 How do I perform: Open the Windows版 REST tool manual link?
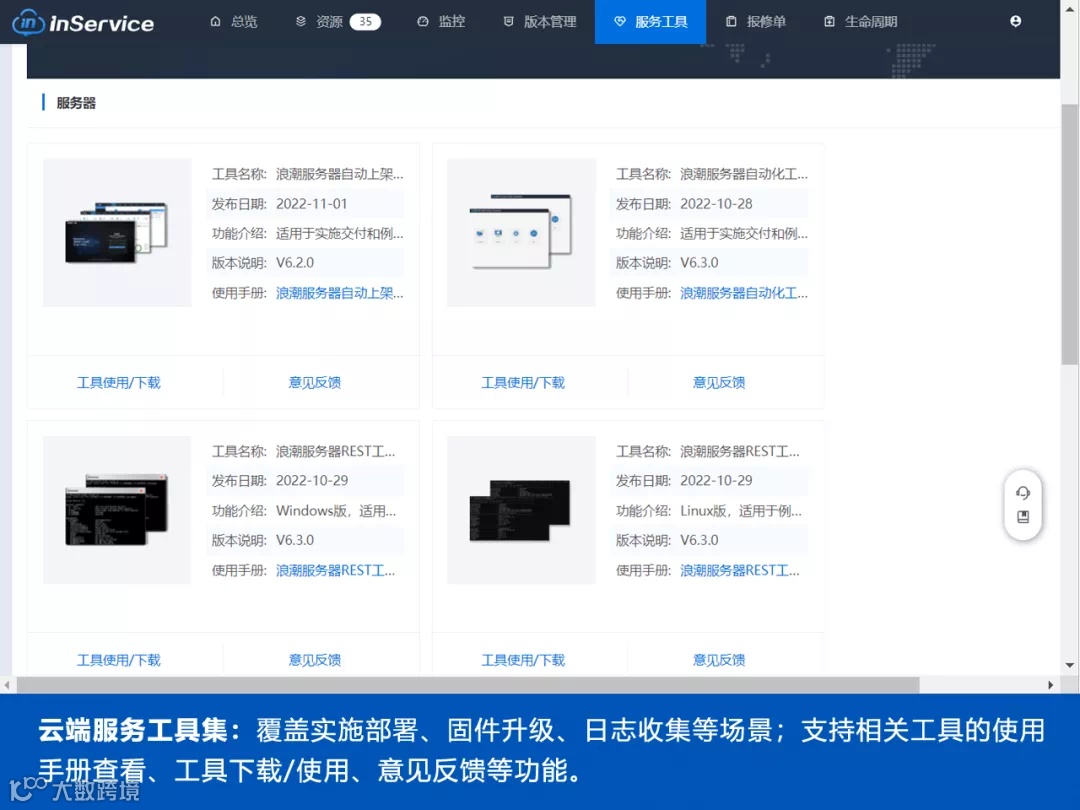[335, 570]
